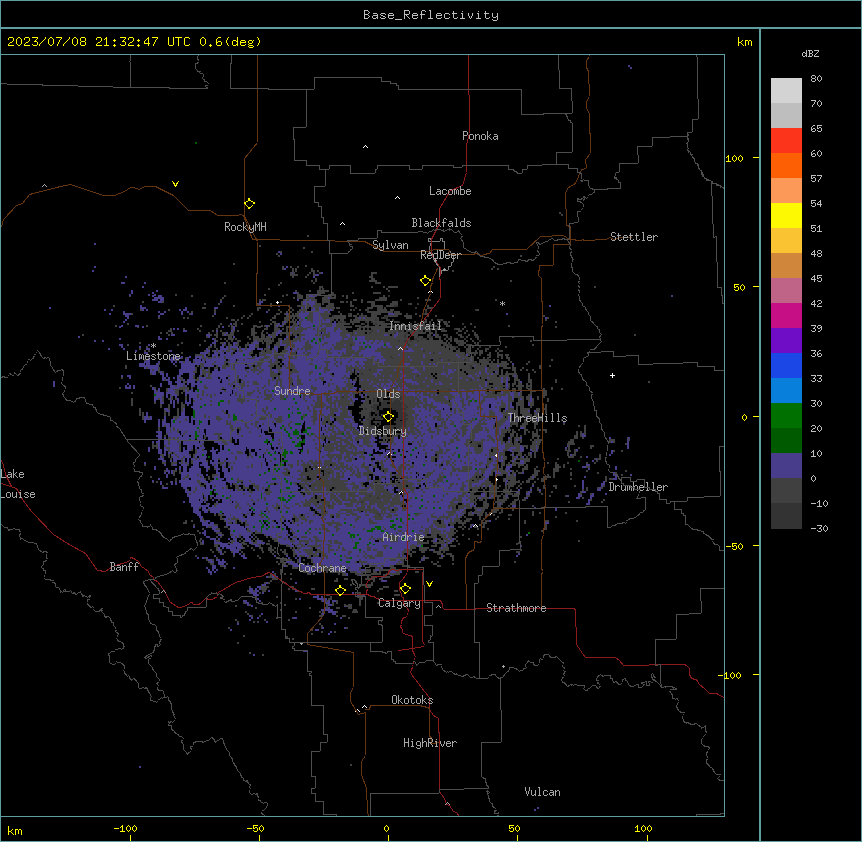This screenshot has width=862, height=842.
Task: Click the Didsbury town label
Action: 383,431
